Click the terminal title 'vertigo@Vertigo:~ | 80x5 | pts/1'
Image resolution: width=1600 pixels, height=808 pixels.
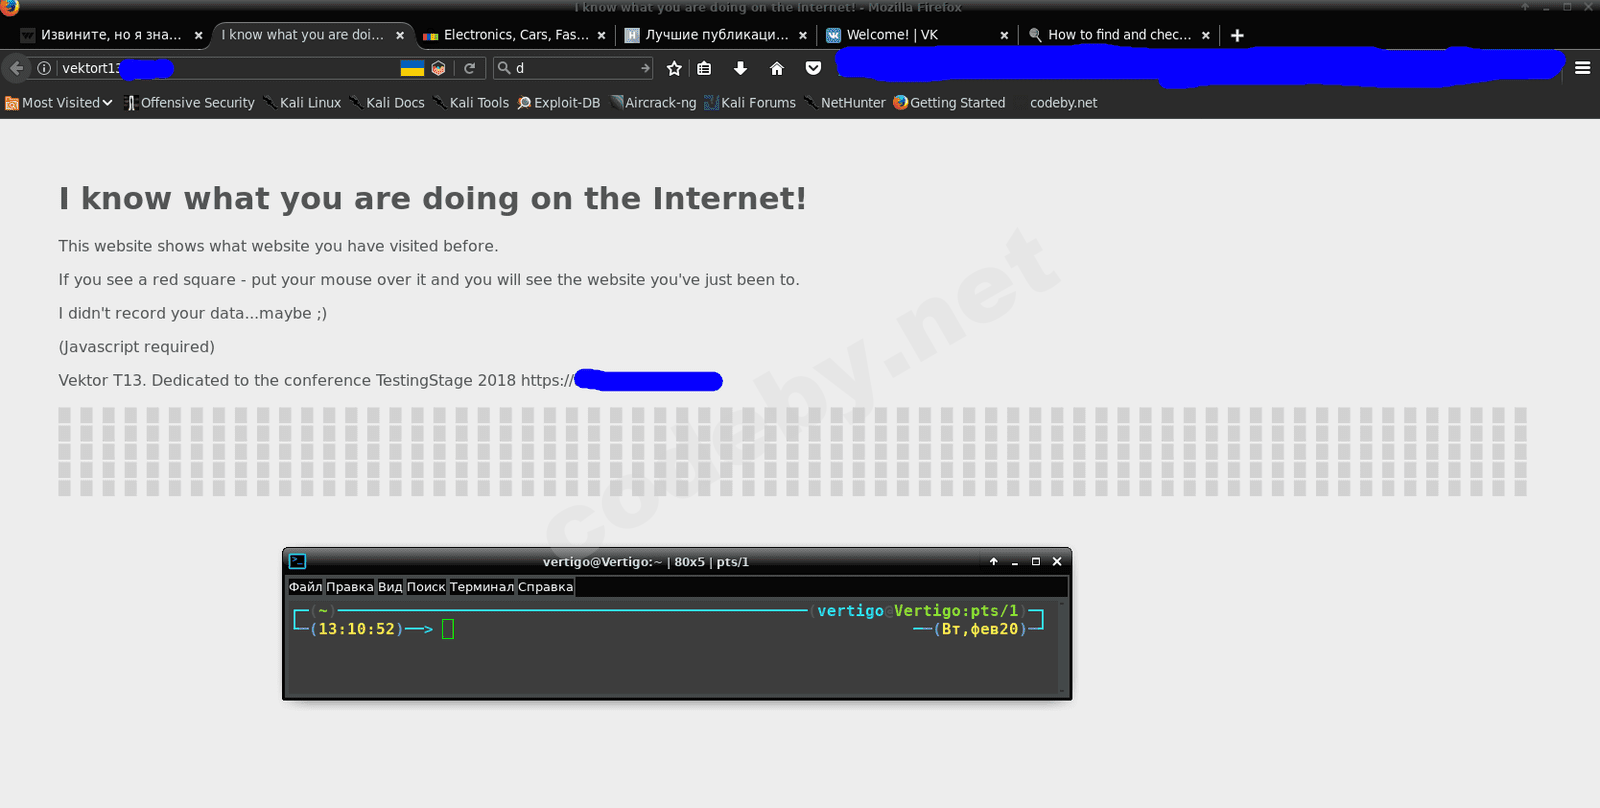(646, 562)
